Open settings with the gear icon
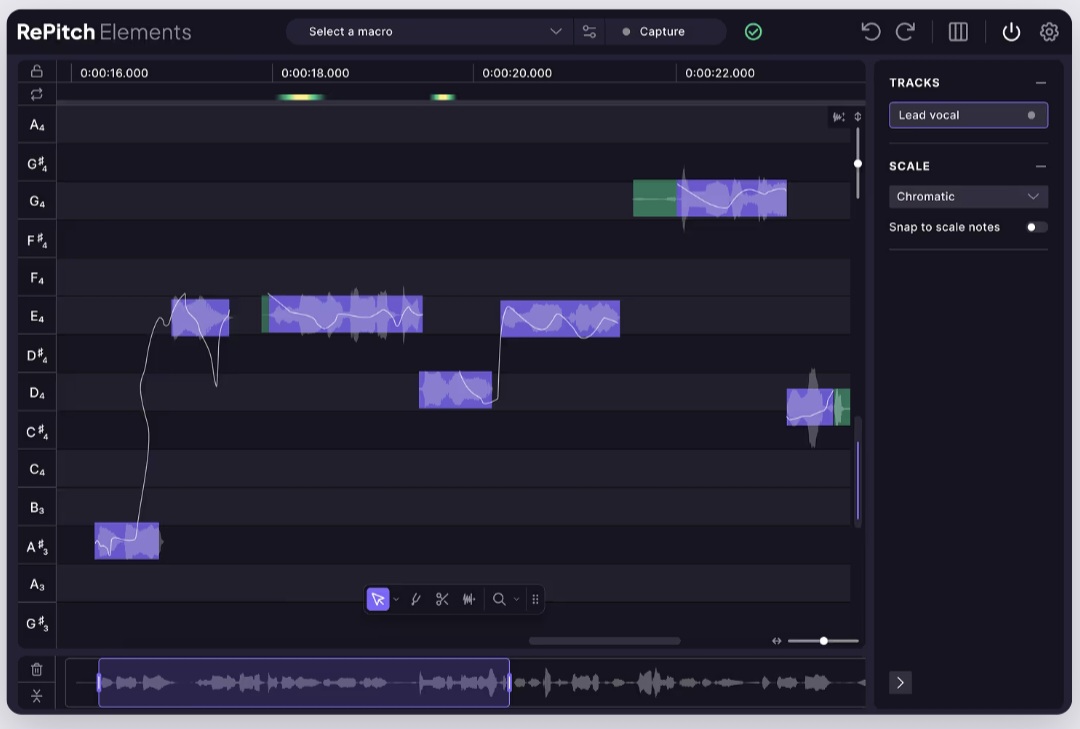 1049,32
